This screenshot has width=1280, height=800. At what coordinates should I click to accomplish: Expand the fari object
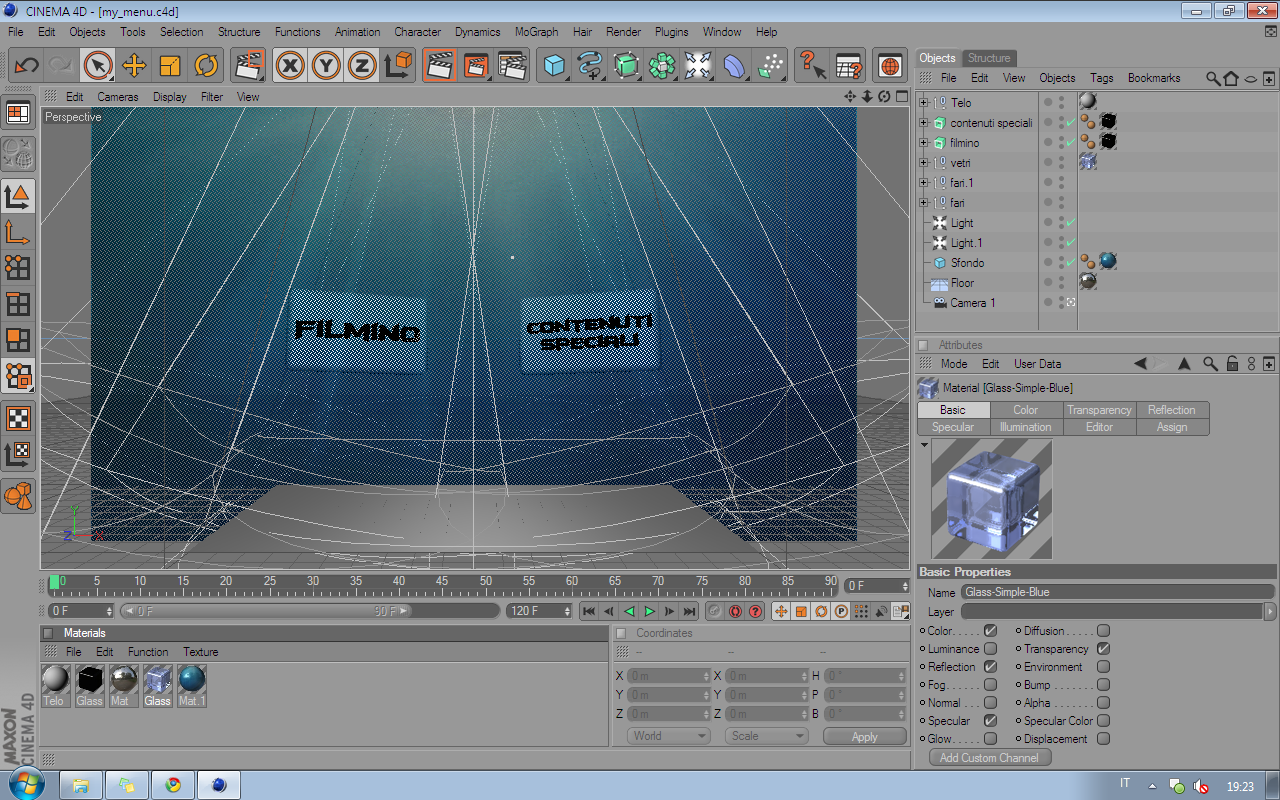coord(923,202)
